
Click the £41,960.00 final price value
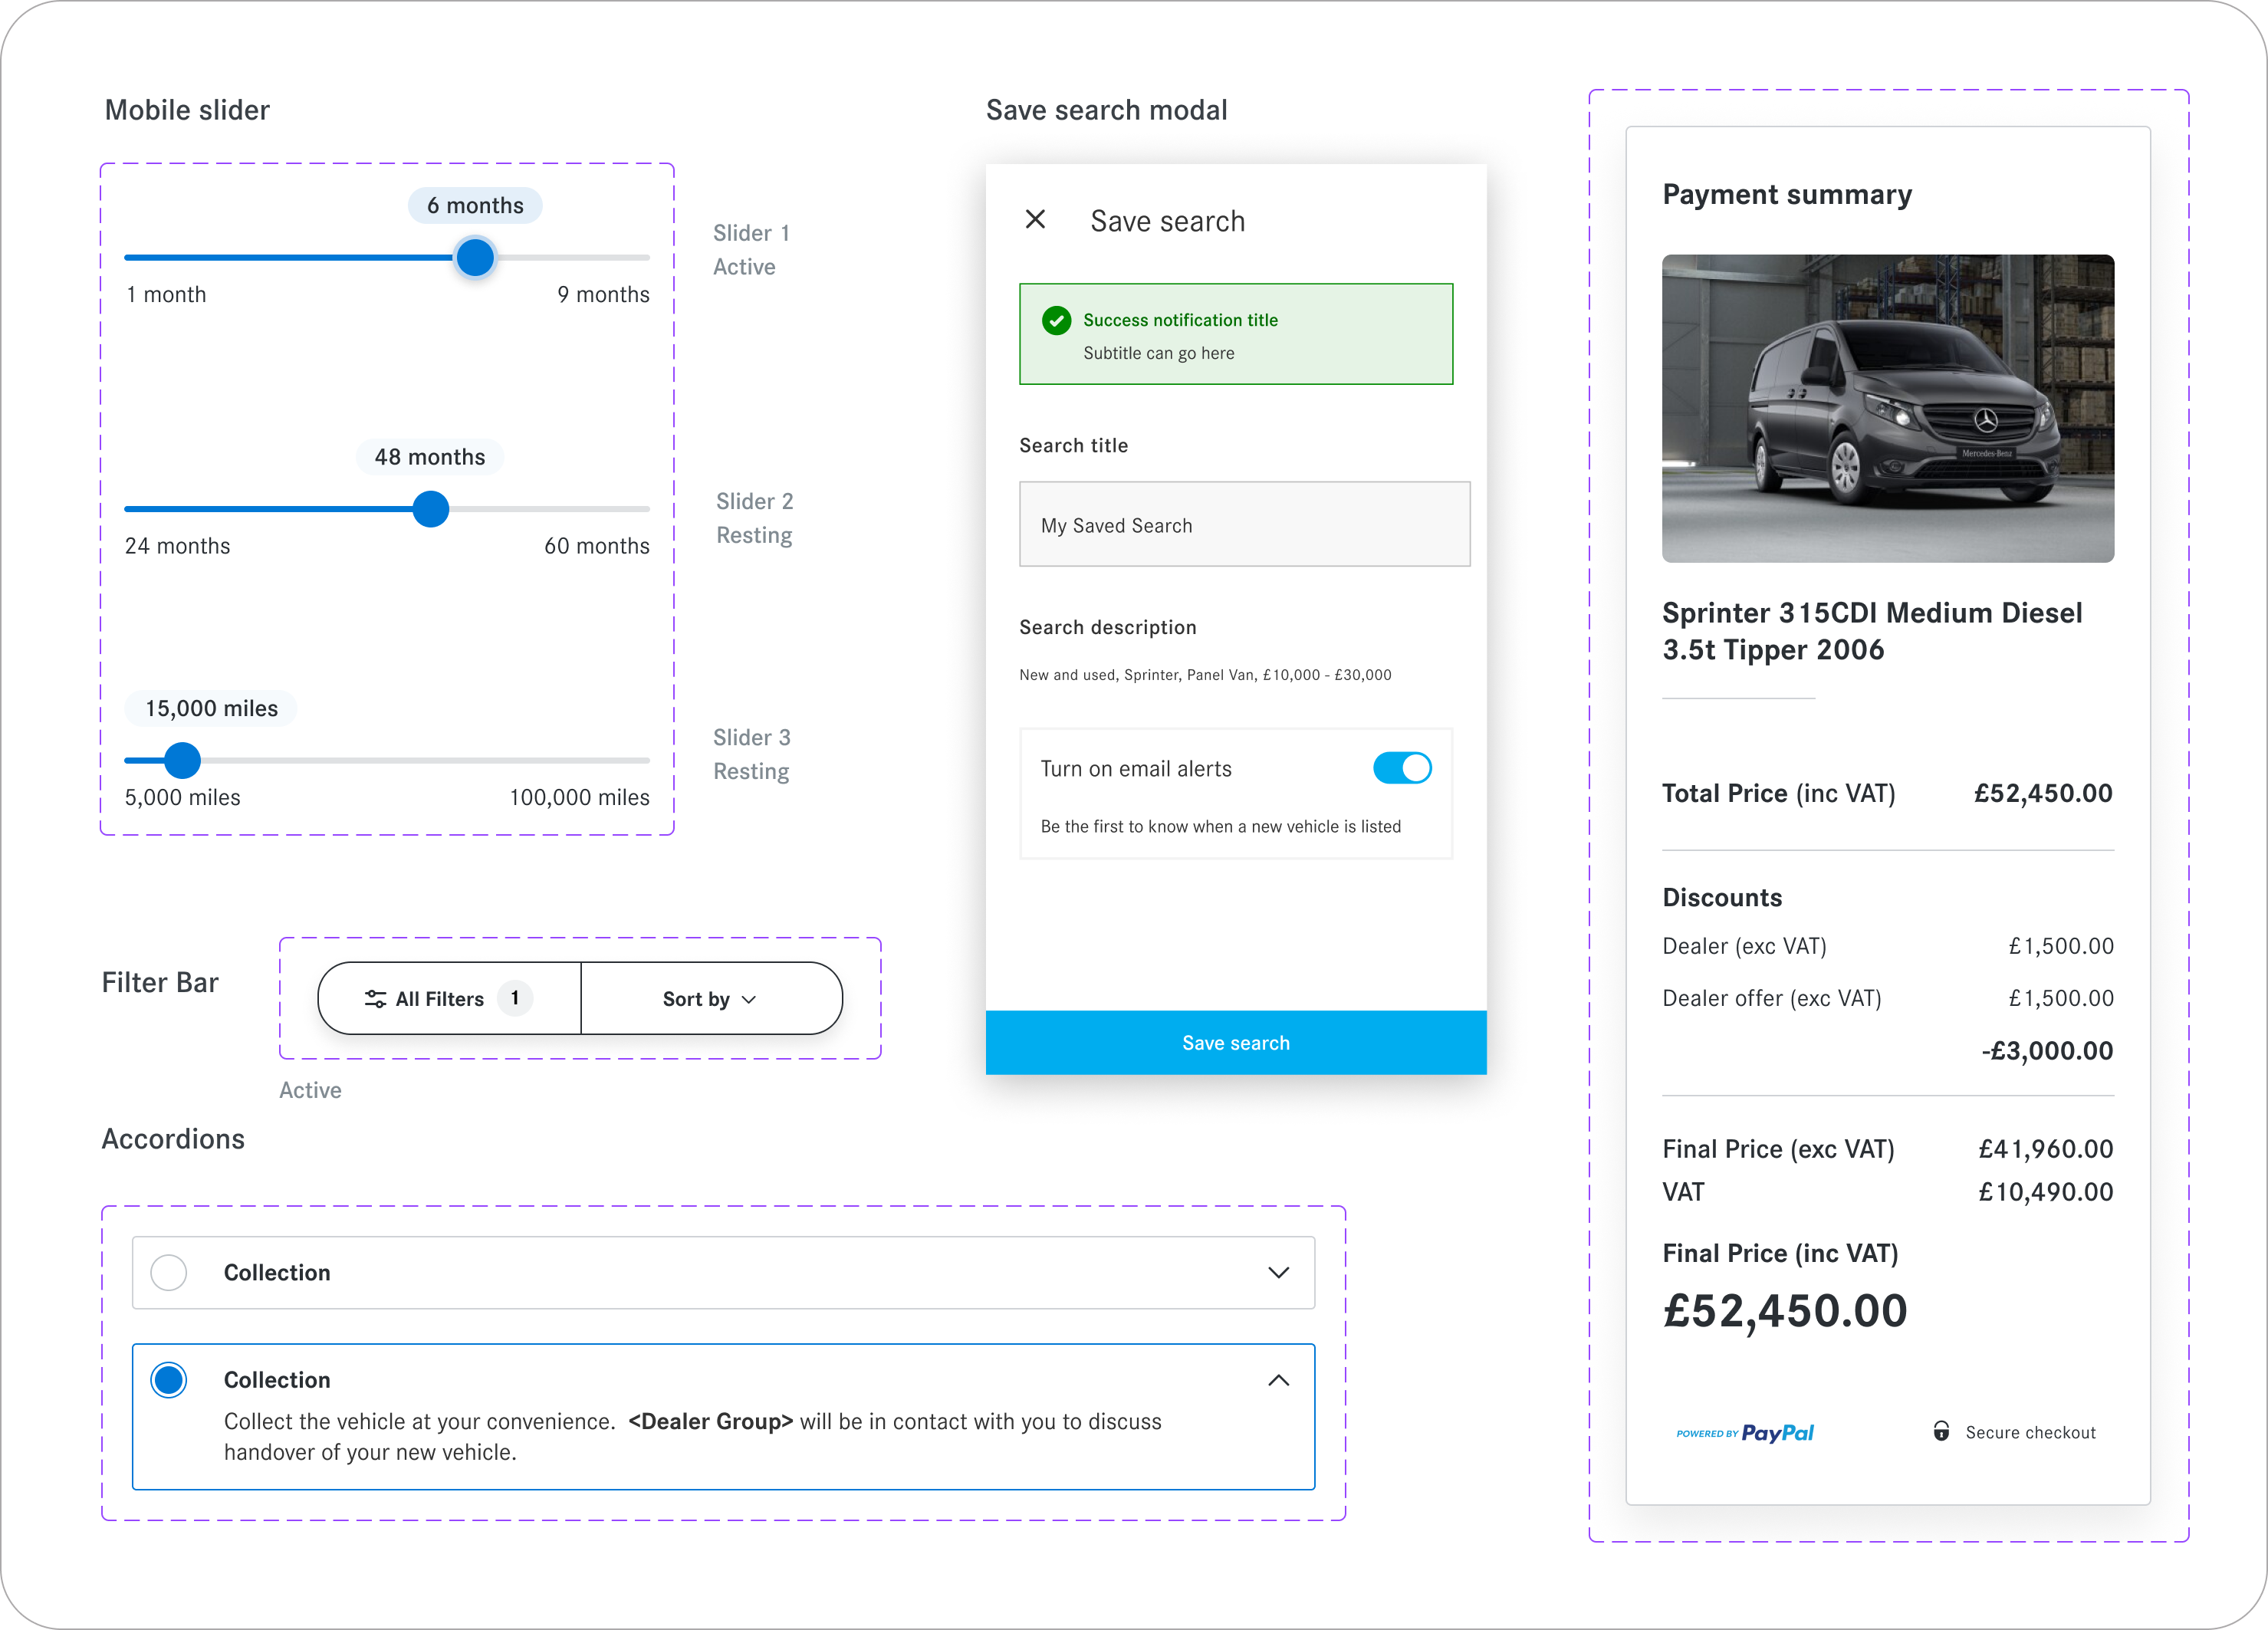tap(2045, 1149)
